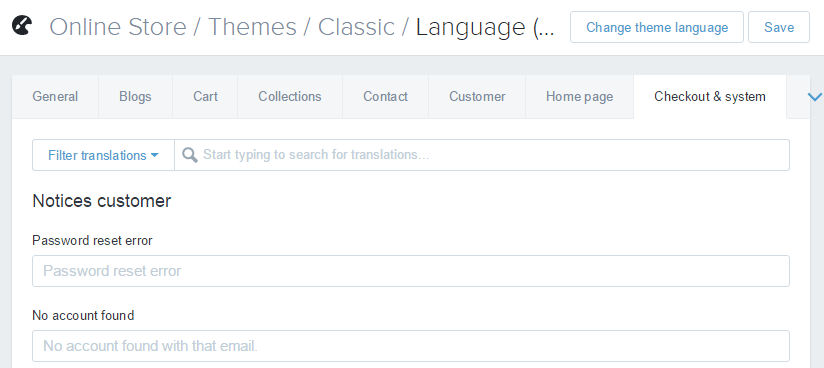824x368 pixels.
Task: Click the Change theme language button
Action: (x=657, y=27)
